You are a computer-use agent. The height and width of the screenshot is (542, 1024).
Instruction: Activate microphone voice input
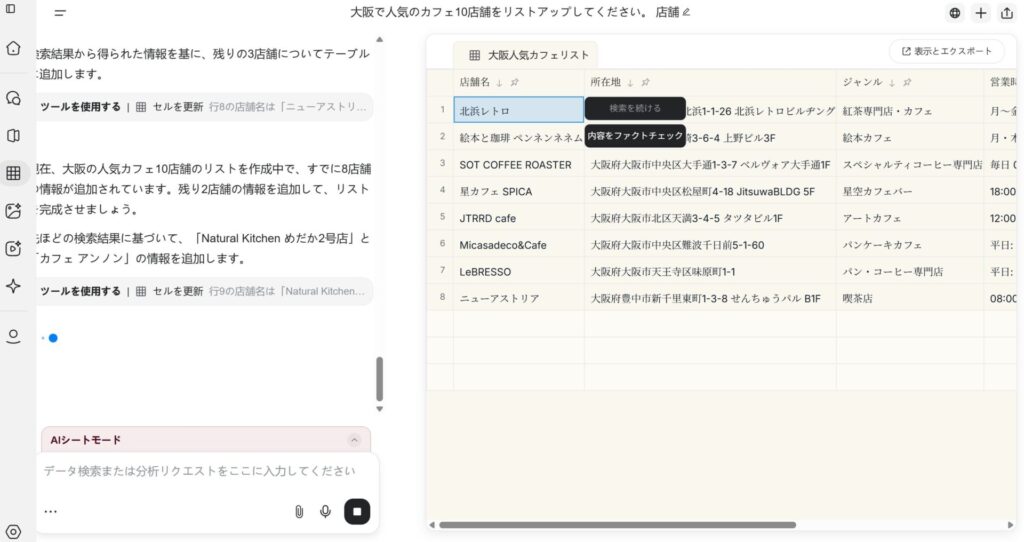coord(325,512)
